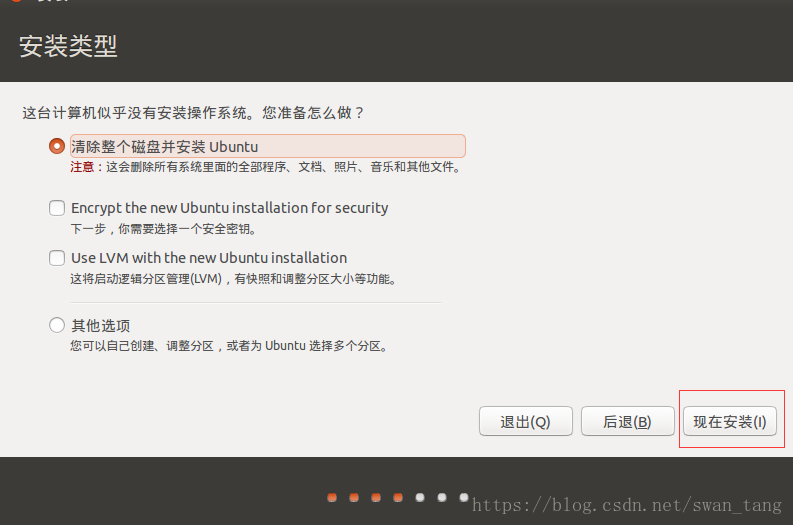Select the erase disk and install Ubuntu radio button

pyautogui.click(x=57, y=146)
